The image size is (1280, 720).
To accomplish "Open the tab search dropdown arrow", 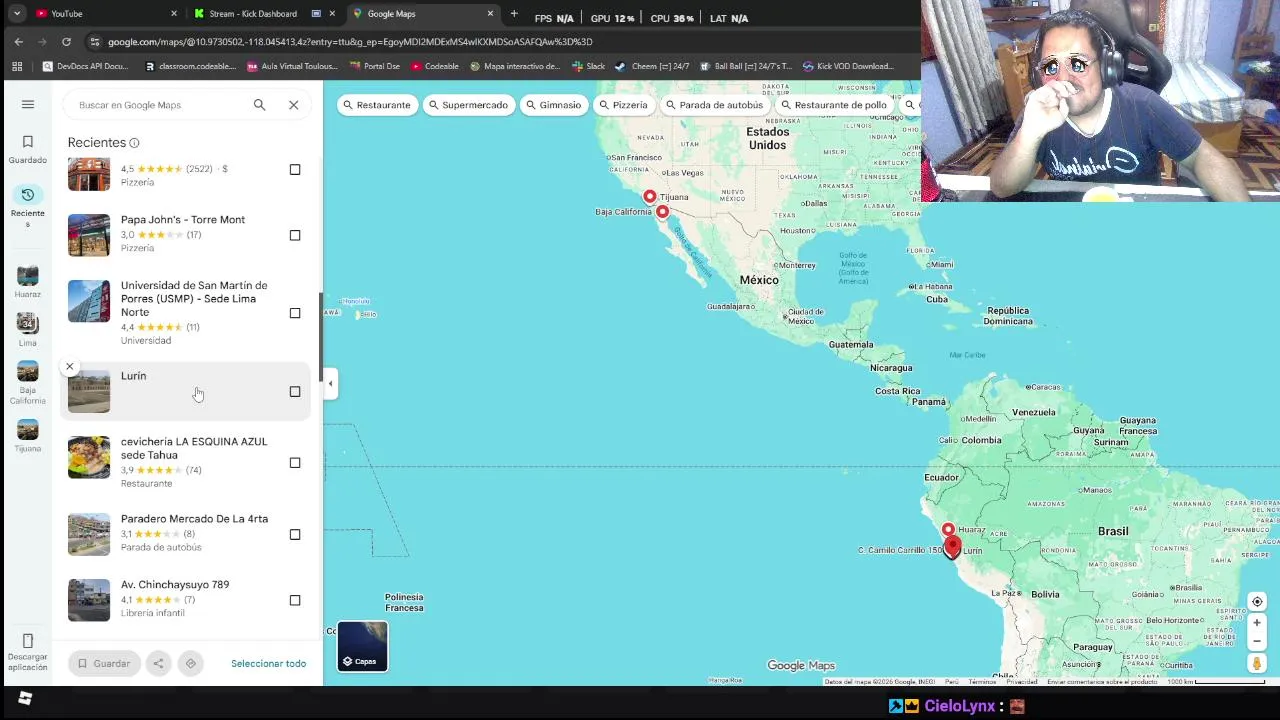I will [16, 13].
